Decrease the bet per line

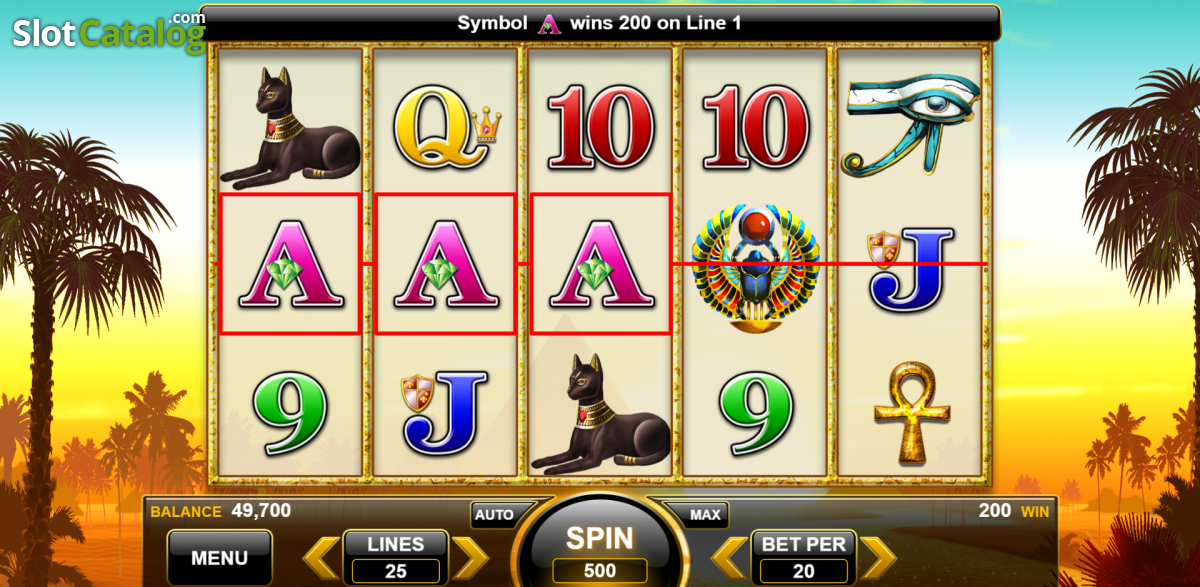pyautogui.click(x=730, y=557)
